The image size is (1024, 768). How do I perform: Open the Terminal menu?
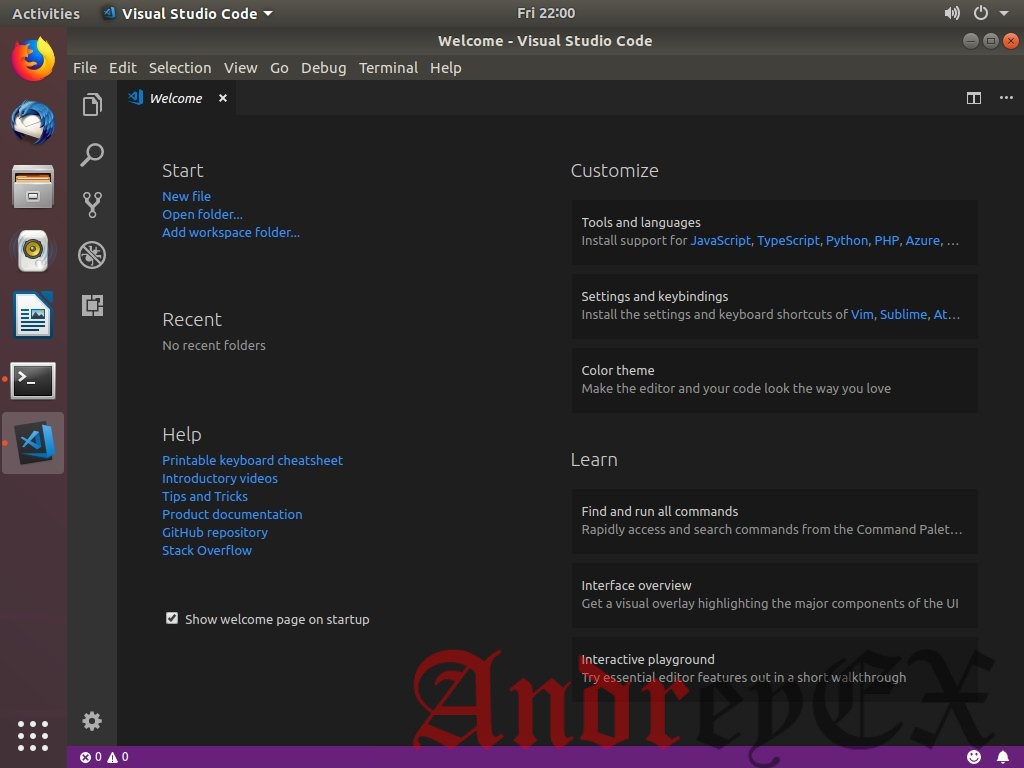(x=389, y=68)
